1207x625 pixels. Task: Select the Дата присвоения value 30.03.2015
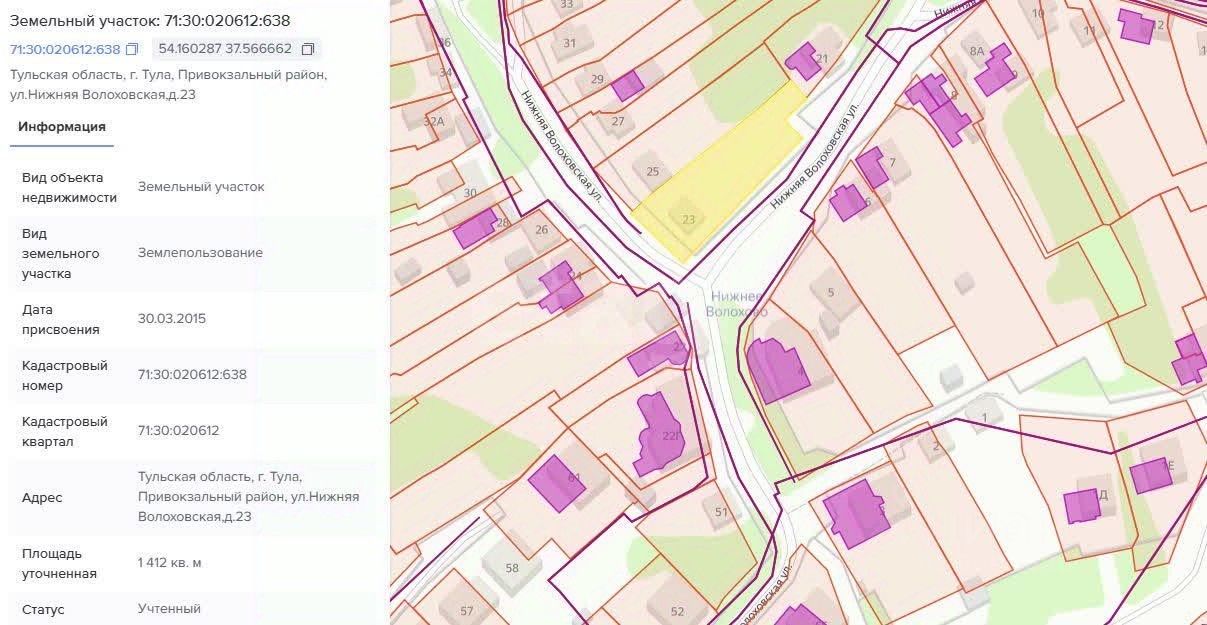[172, 319]
